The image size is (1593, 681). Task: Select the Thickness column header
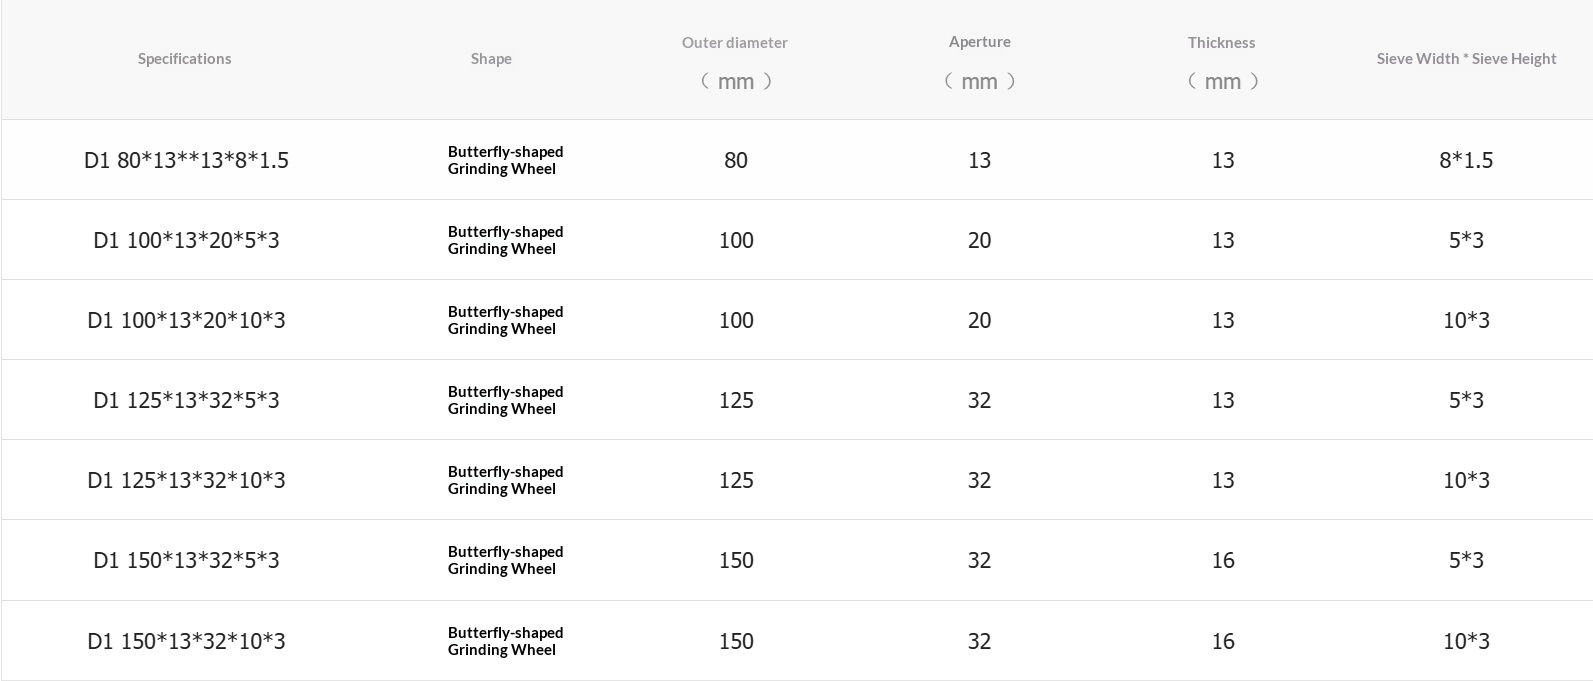[1221, 43]
